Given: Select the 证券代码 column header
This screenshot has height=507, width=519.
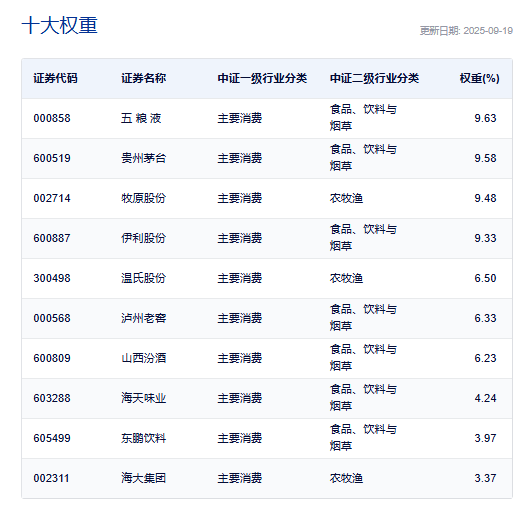Looking at the screenshot, I should pyautogui.click(x=55, y=78).
